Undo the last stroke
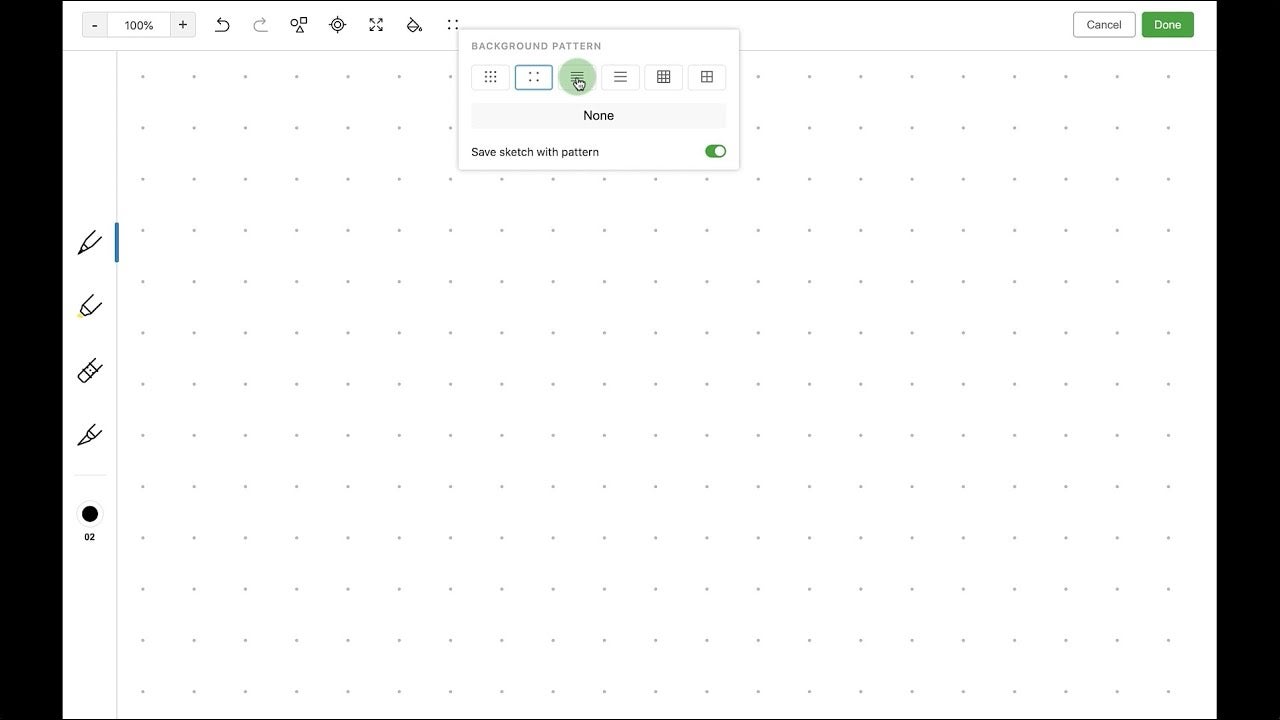The width and height of the screenshot is (1280, 720). pyautogui.click(x=222, y=25)
